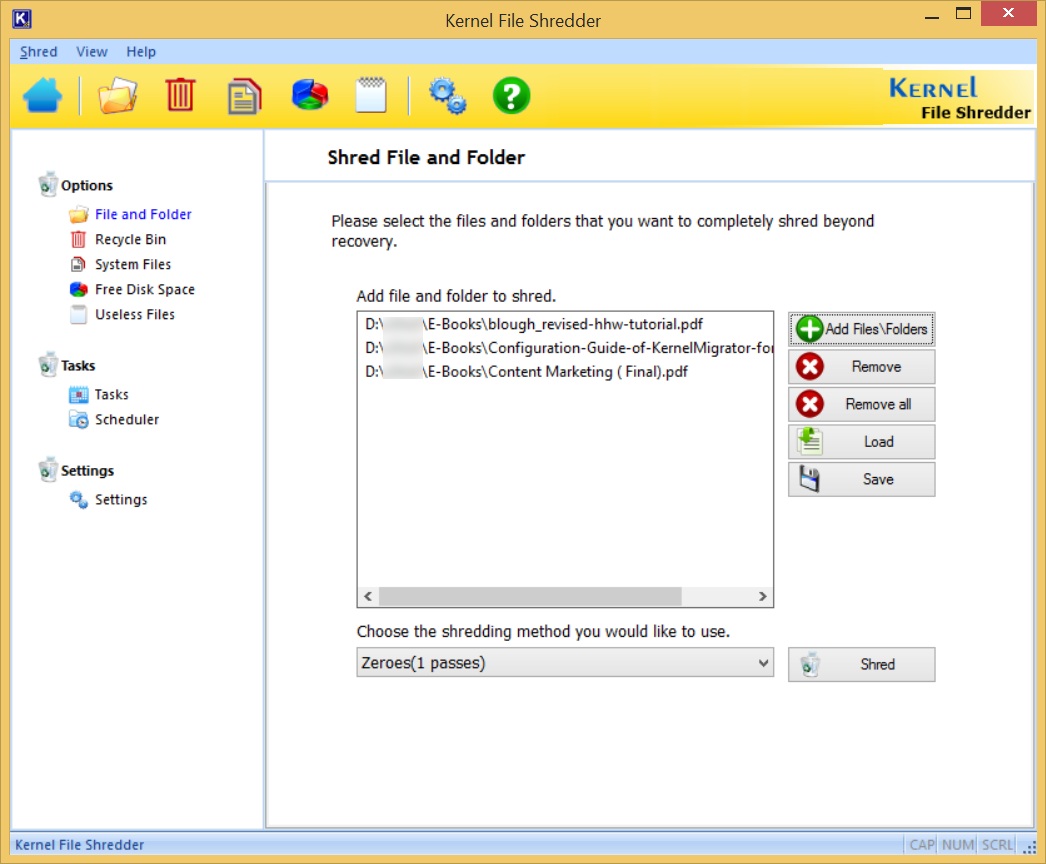
Task: Click the Shred button
Action: [862, 665]
